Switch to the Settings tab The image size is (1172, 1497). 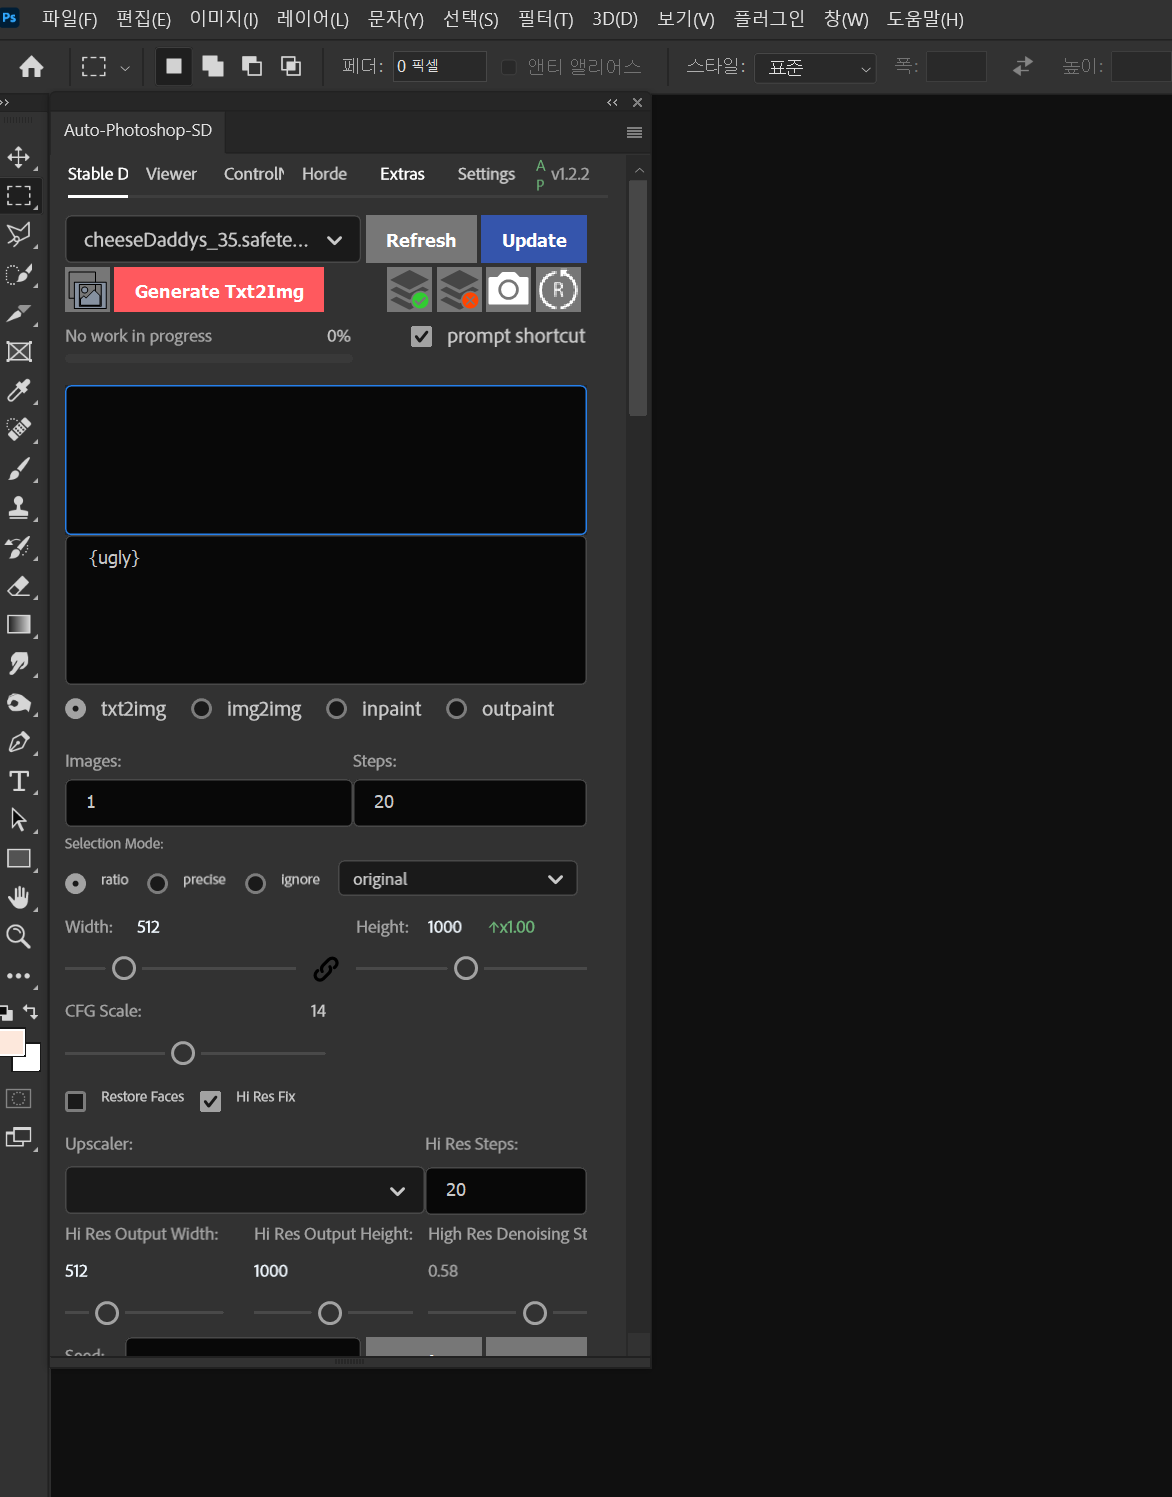(x=486, y=174)
